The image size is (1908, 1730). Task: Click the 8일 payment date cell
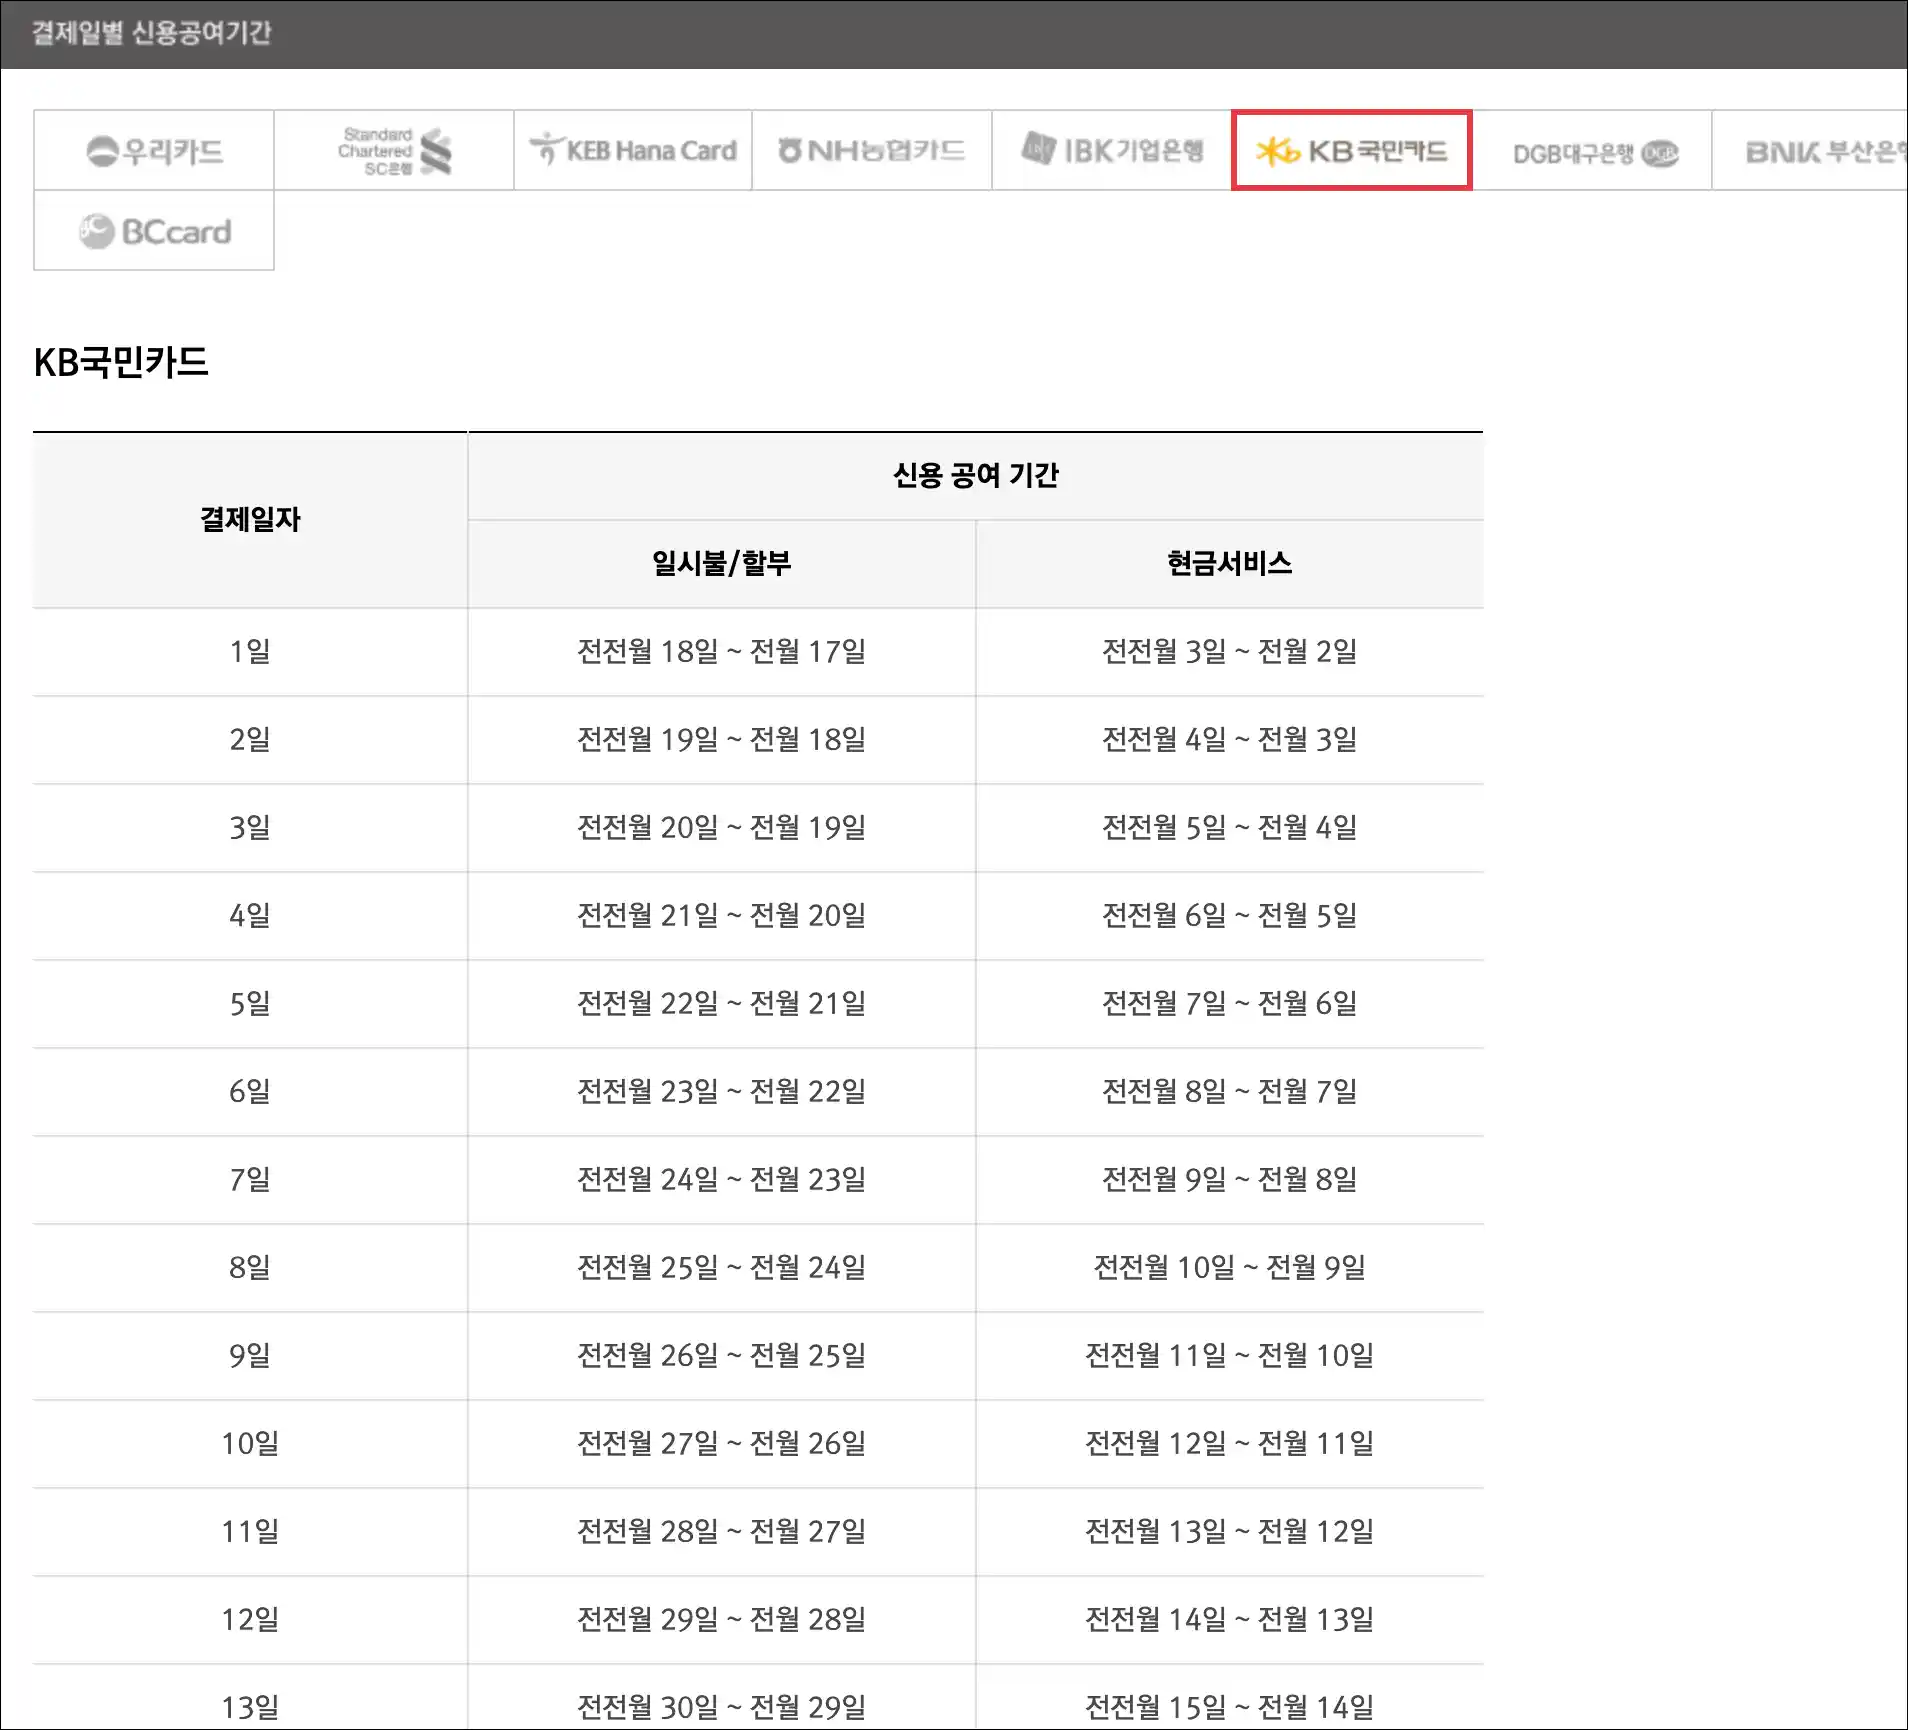250,1268
